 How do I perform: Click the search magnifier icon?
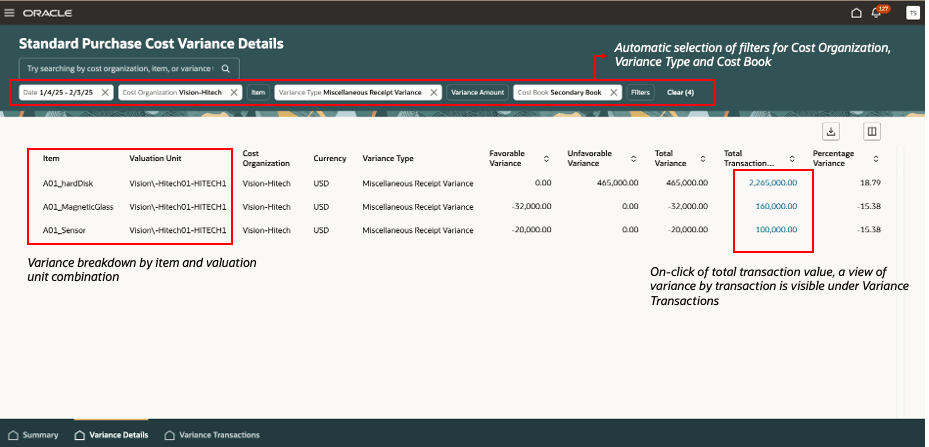[226, 69]
